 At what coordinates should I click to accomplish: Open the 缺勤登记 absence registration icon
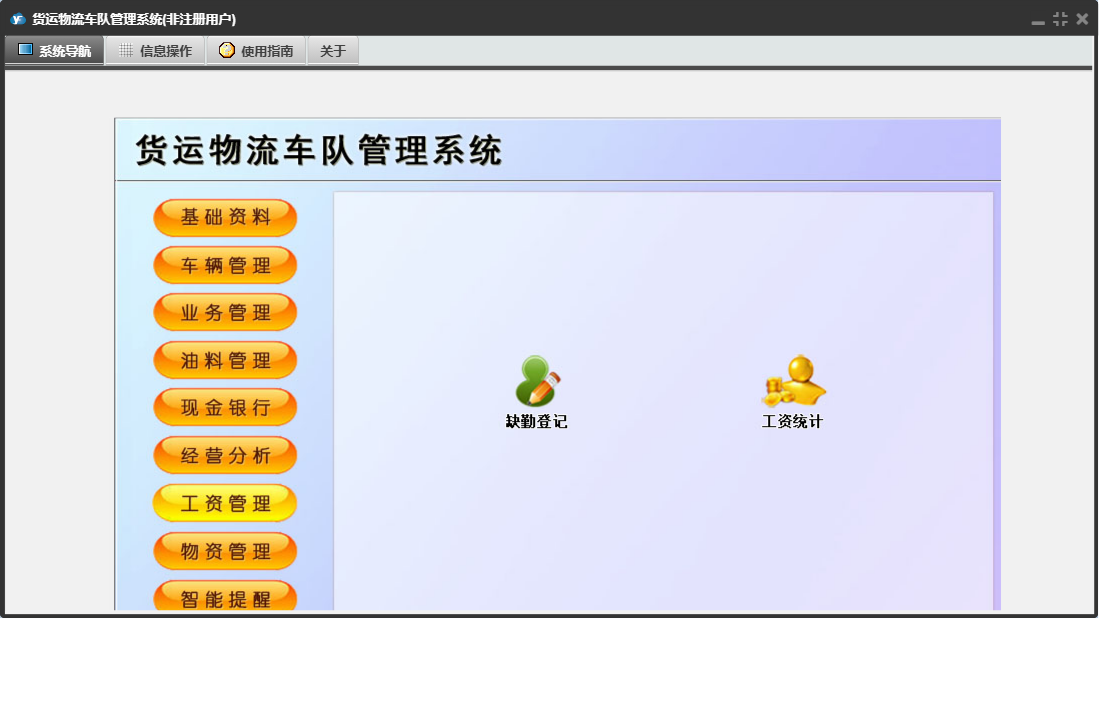coord(537,384)
